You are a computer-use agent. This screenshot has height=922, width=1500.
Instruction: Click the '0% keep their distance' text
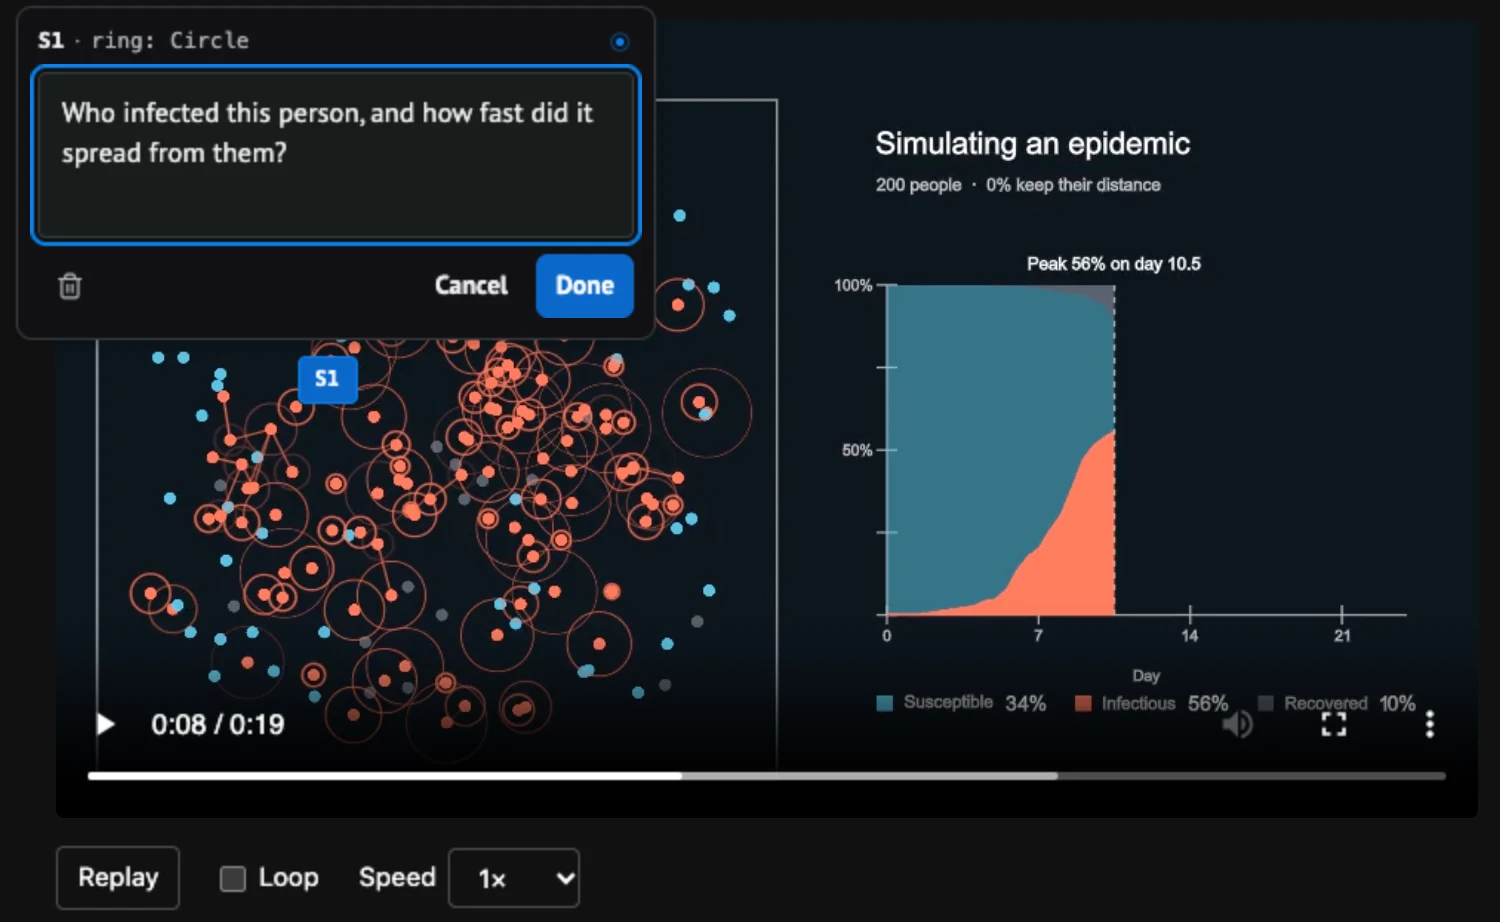1073,185
